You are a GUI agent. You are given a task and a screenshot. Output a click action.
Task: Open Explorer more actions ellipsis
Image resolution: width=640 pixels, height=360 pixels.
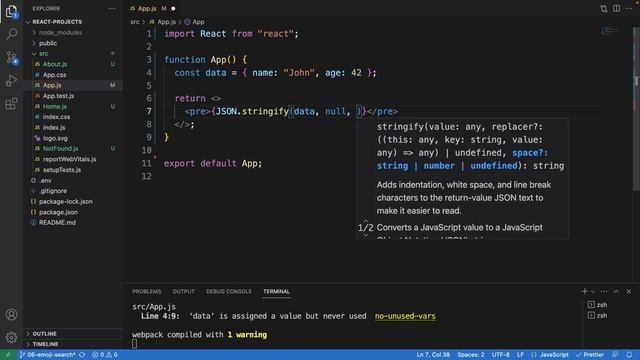click(111, 9)
